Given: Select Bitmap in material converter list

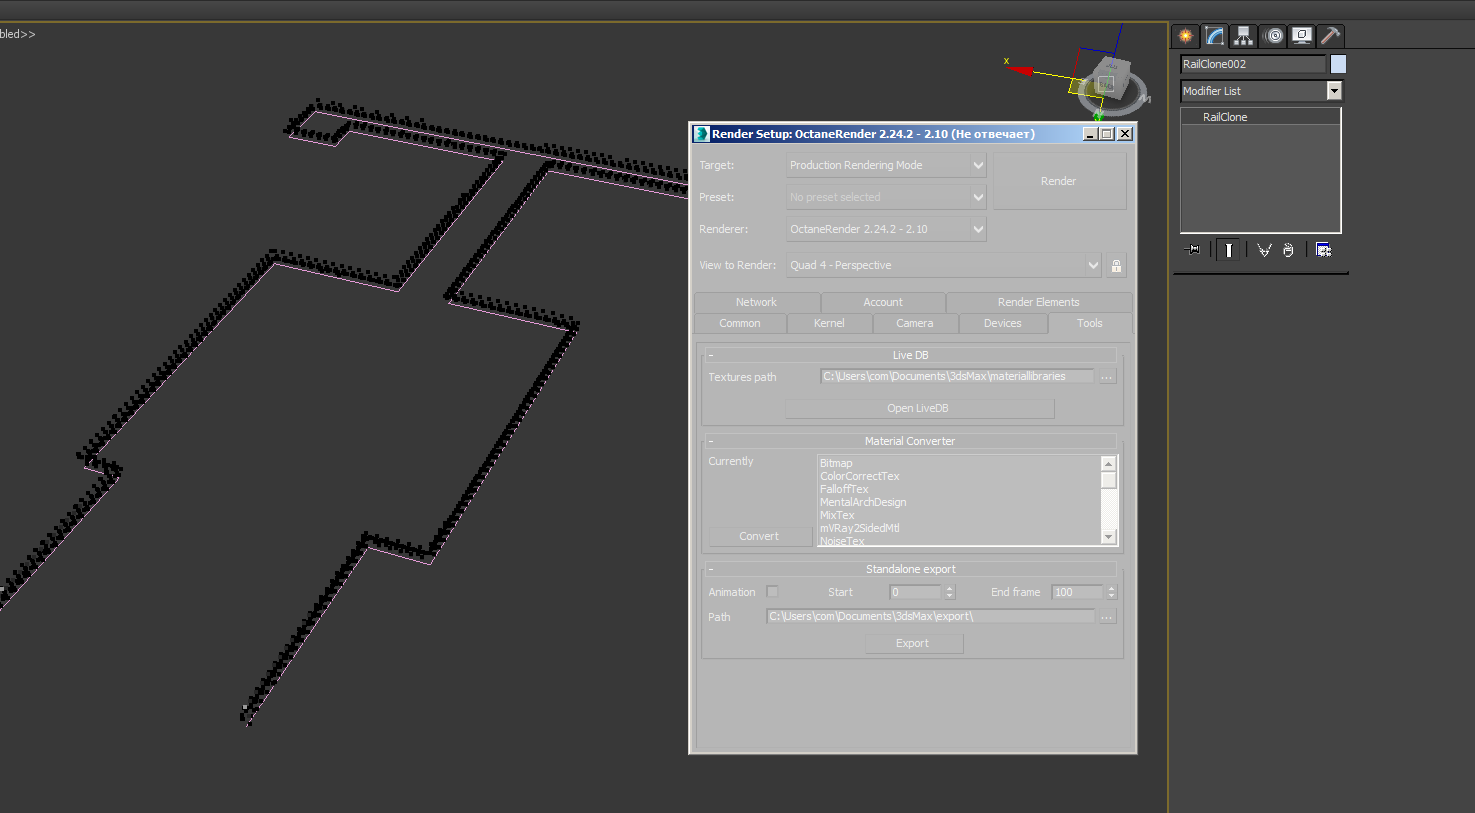Looking at the screenshot, I should click(x=836, y=463).
